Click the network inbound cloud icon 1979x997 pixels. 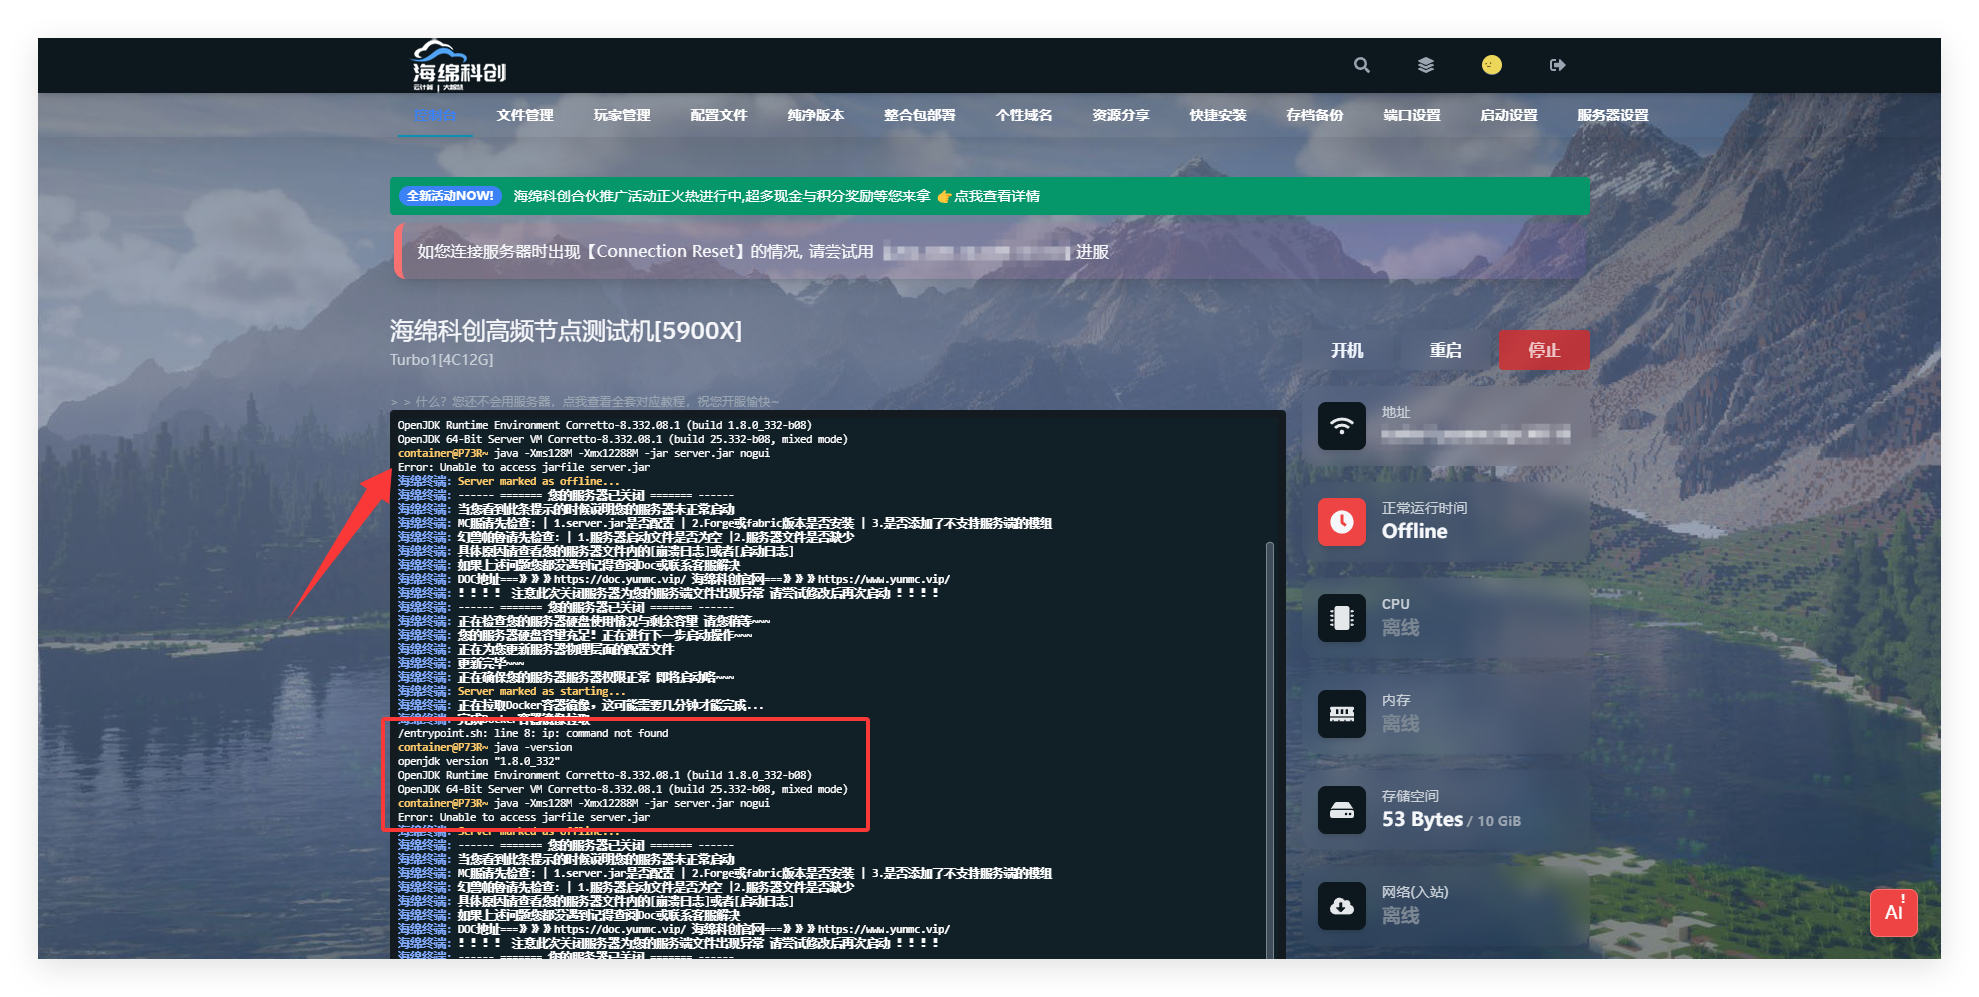coord(1341,906)
